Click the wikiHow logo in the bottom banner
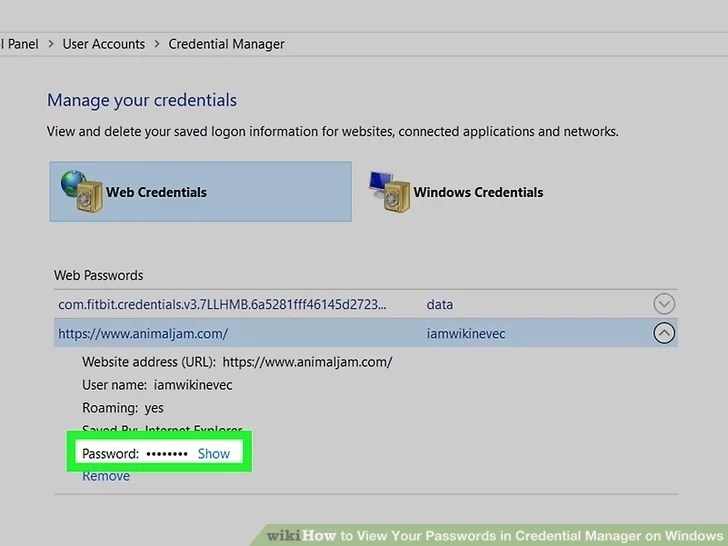The height and width of the screenshot is (546, 728). click(284, 535)
